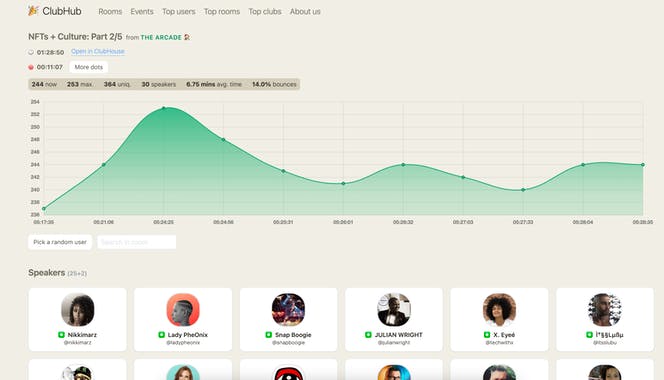Click the "30 speakers" stat
This screenshot has width=664, height=380.
159,84
